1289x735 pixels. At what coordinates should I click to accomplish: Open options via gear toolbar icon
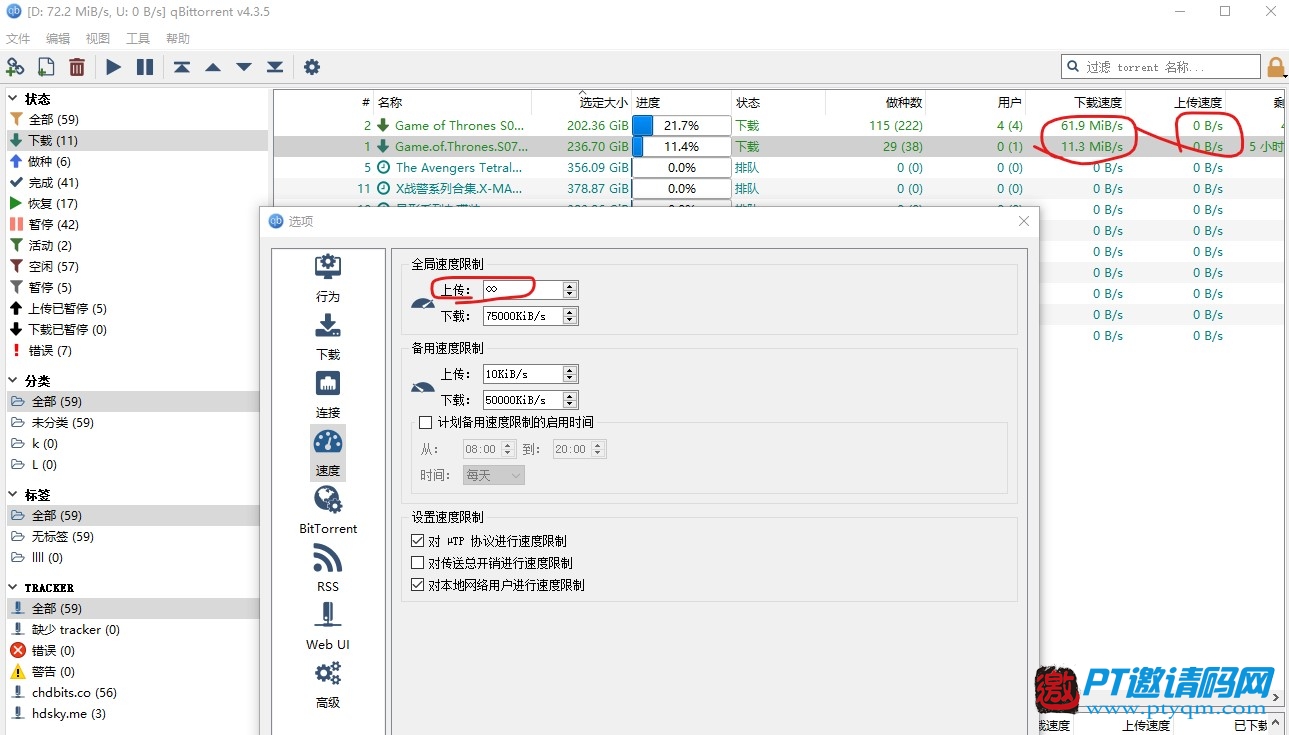pyautogui.click(x=312, y=67)
